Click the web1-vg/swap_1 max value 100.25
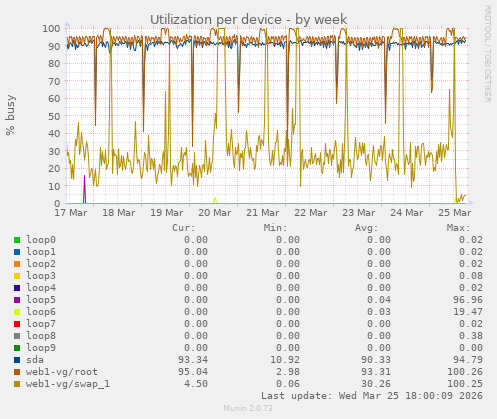497x419 pixels. [465, 384]
